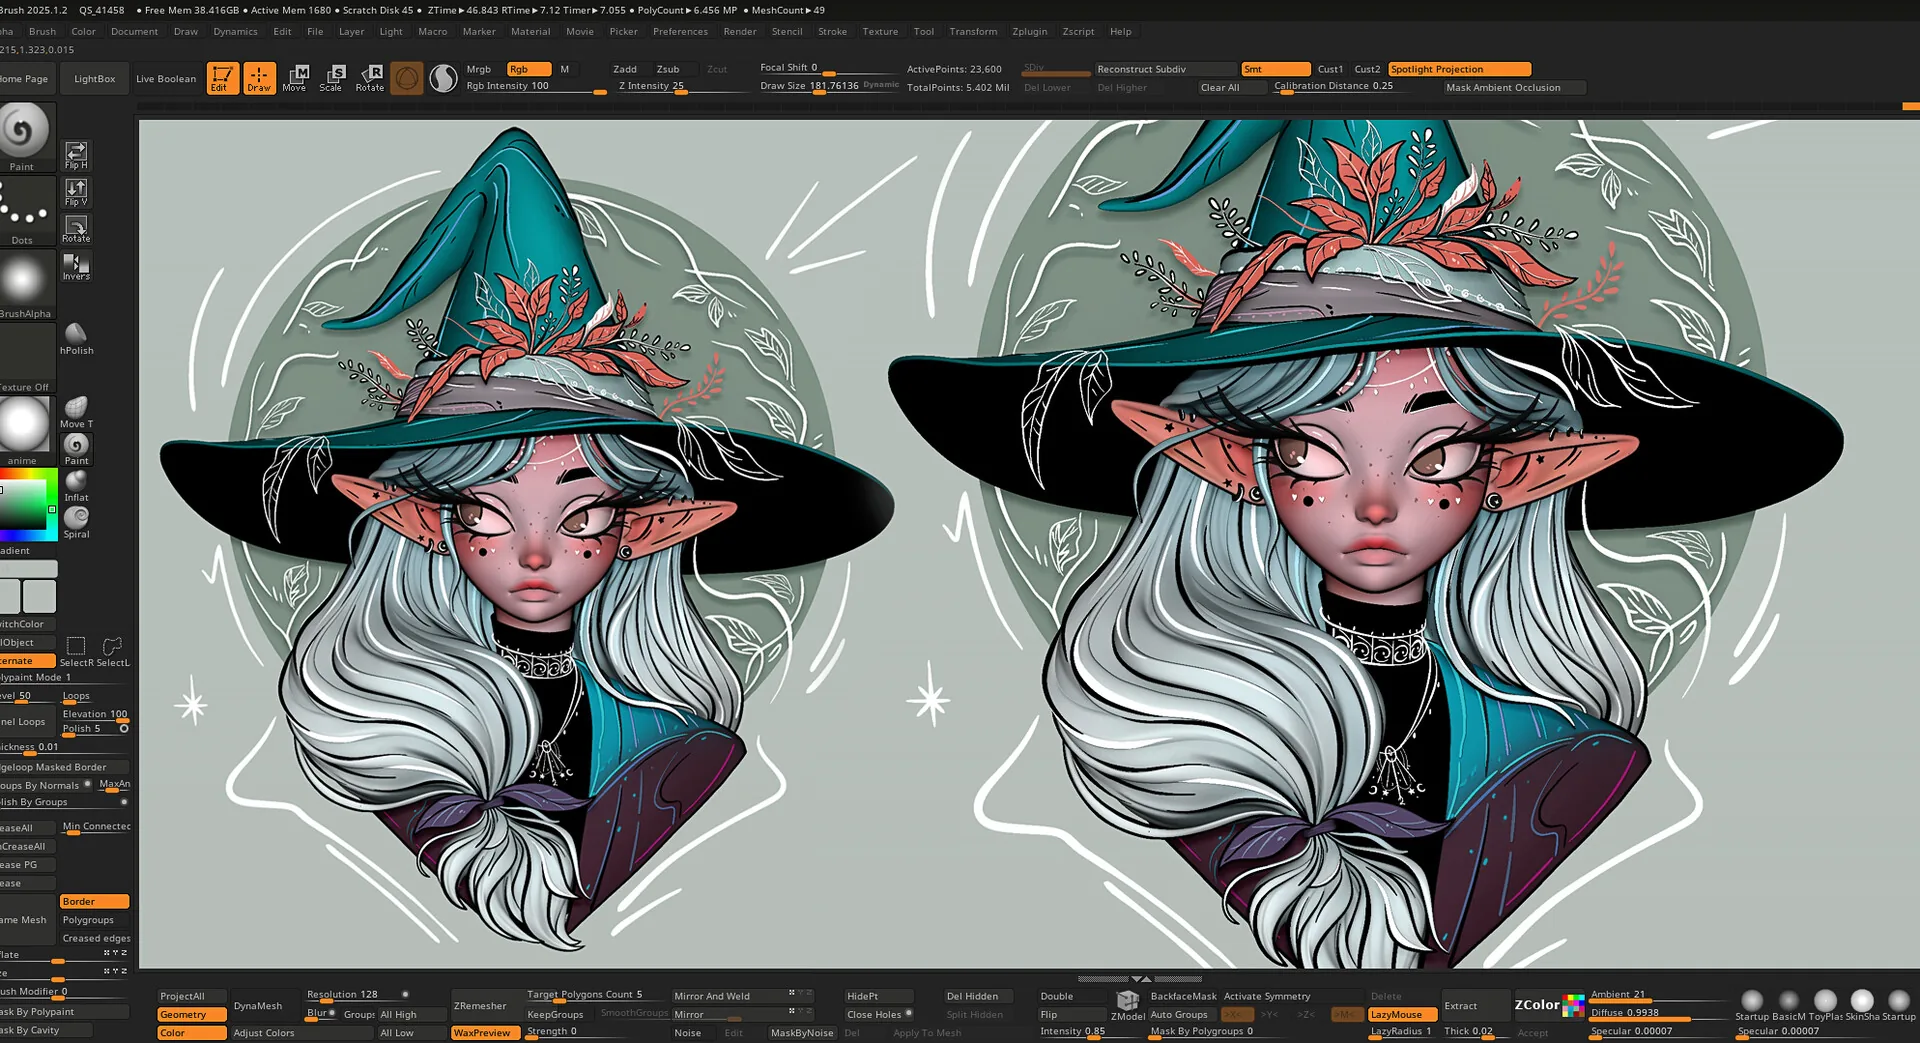Open the Brush menu
Screen dimensions: 1920x1043
42,32
